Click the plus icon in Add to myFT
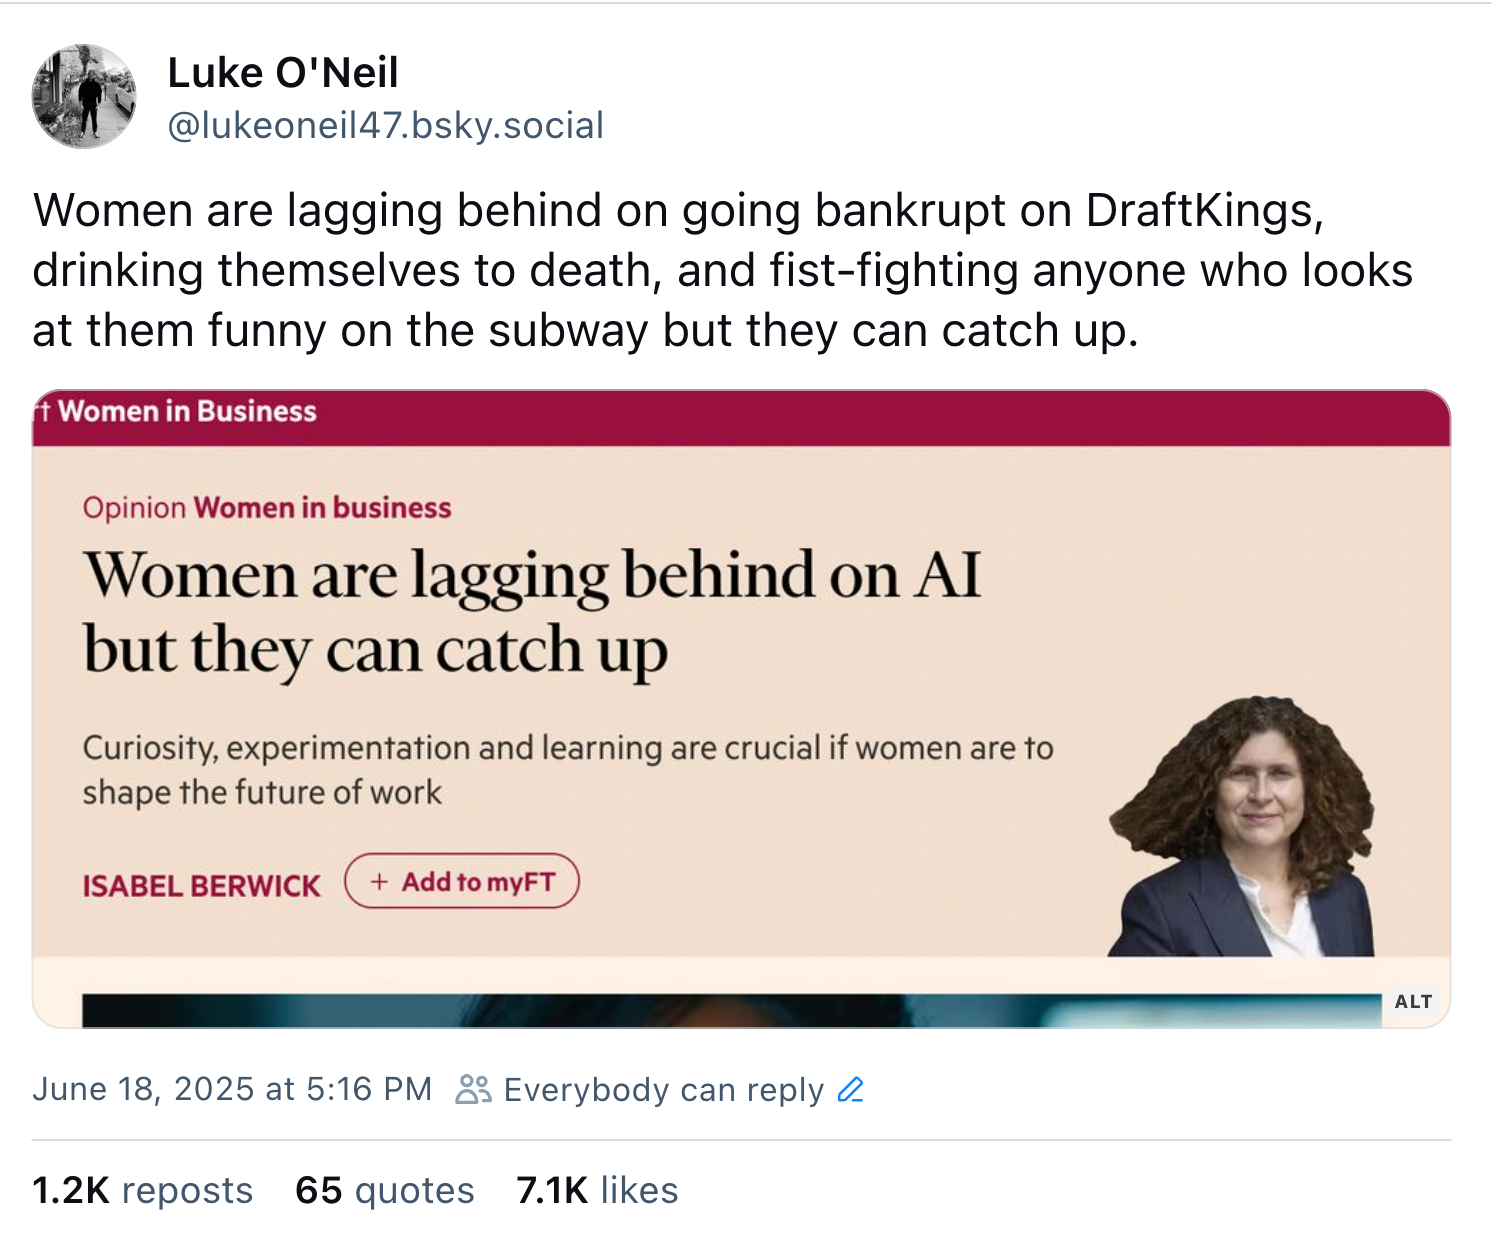 click(x=379, y=882)
